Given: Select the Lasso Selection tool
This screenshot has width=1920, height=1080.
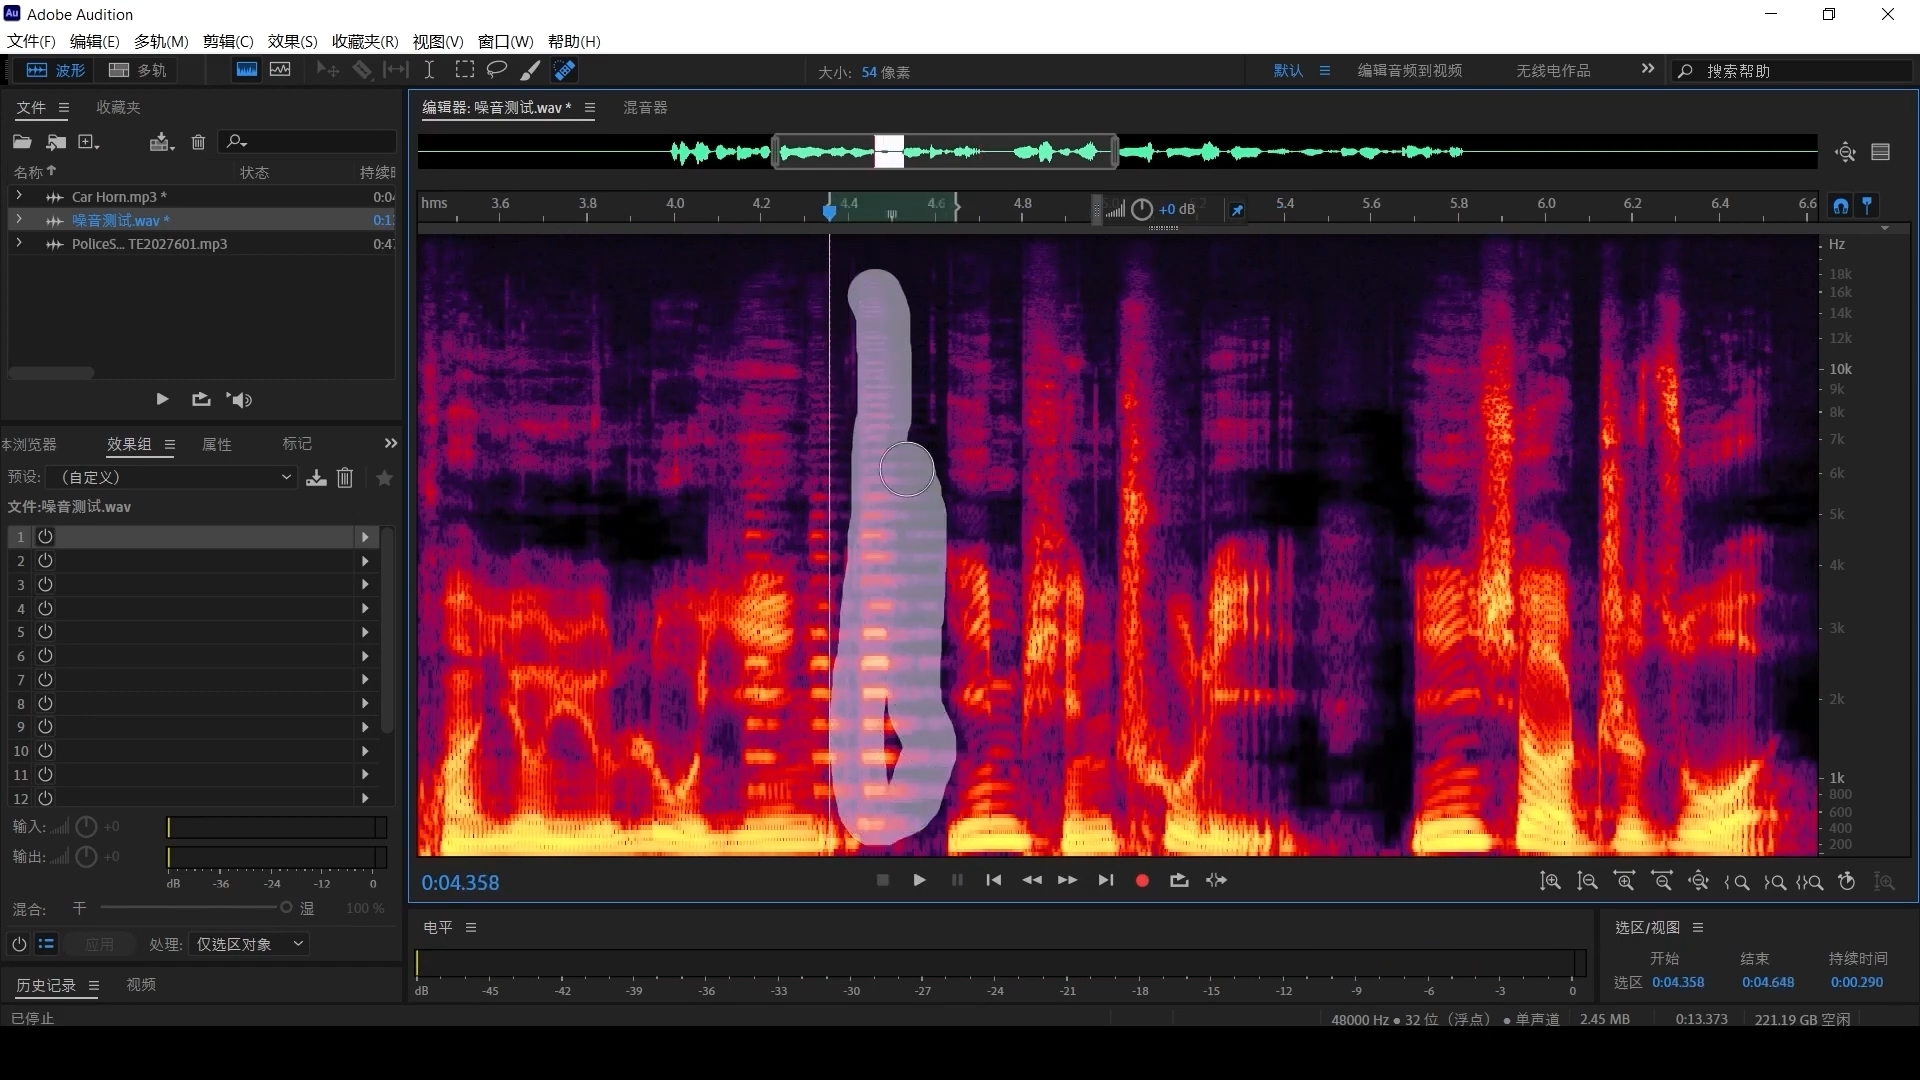Looking at the screenshot, I should tap(496, 70).
